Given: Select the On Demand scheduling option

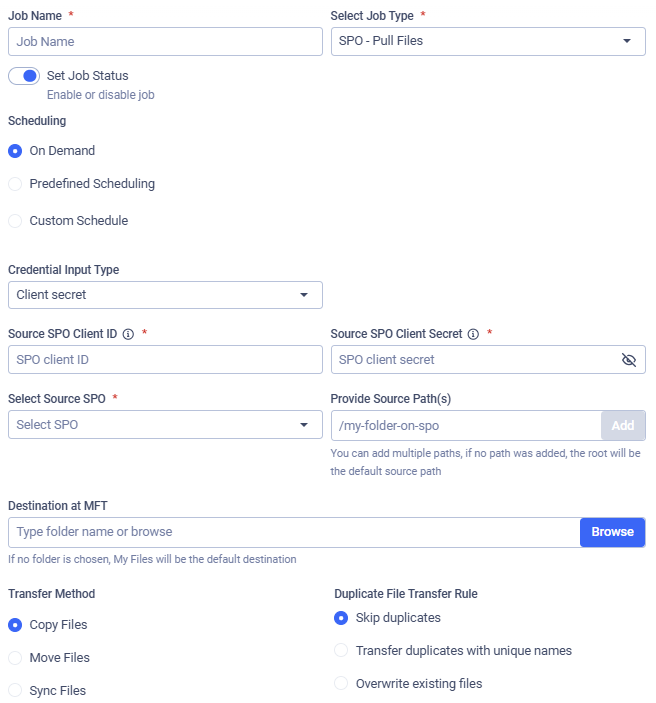Looking at the screenshot, I should click(15, 151).
